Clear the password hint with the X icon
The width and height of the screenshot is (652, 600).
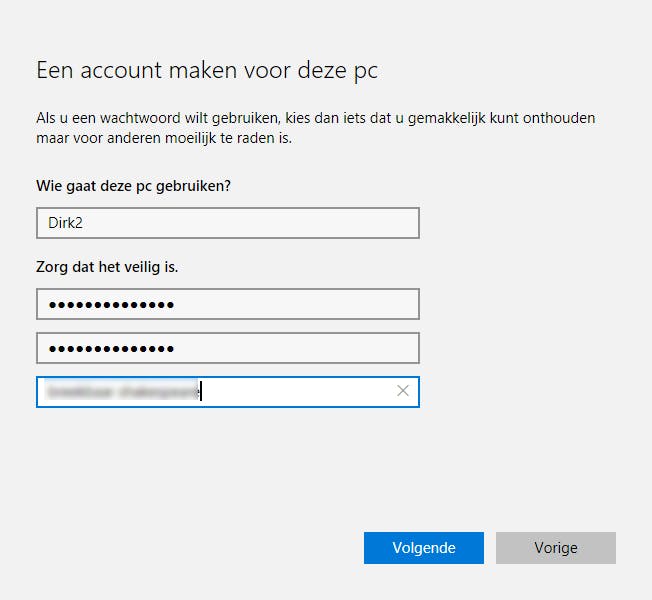tap(403, 391)
